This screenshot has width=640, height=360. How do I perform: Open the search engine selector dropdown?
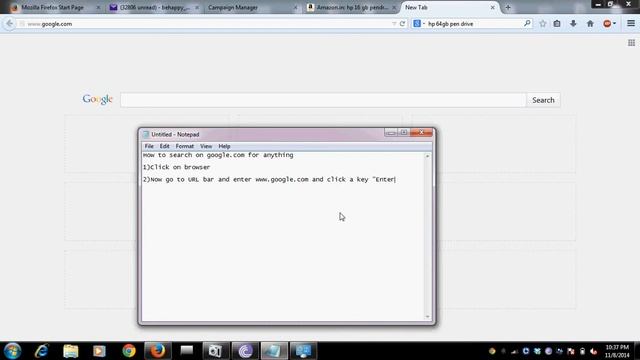(x=419, y=24)
